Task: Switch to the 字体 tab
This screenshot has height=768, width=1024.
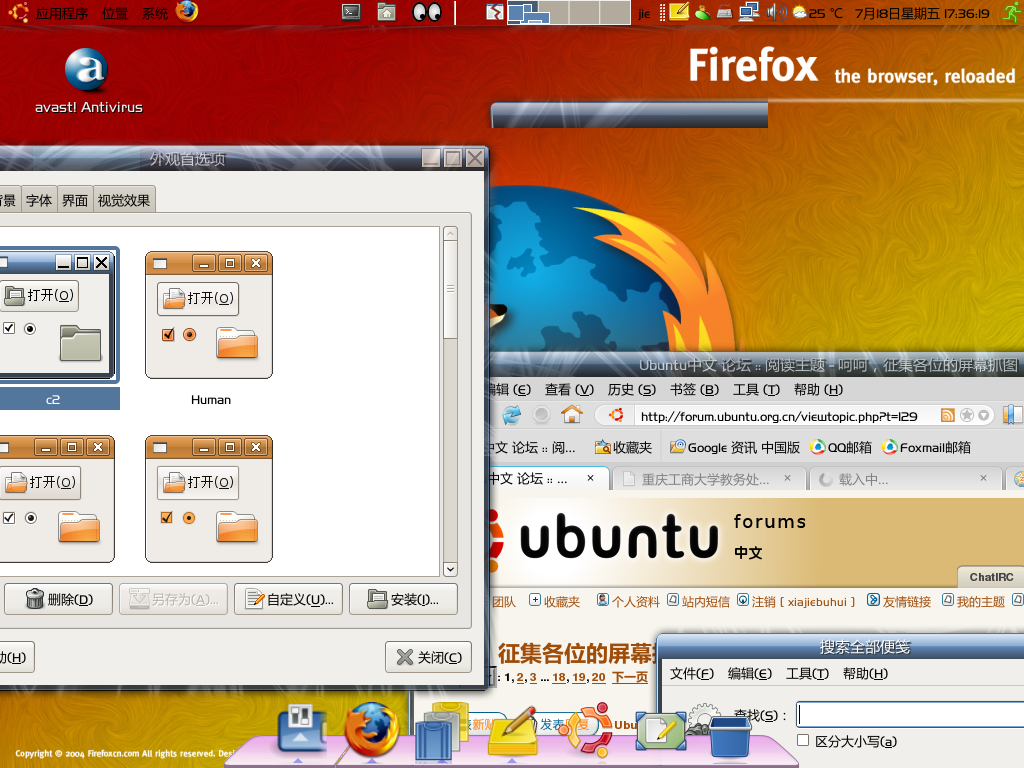Action: [39, 200]
